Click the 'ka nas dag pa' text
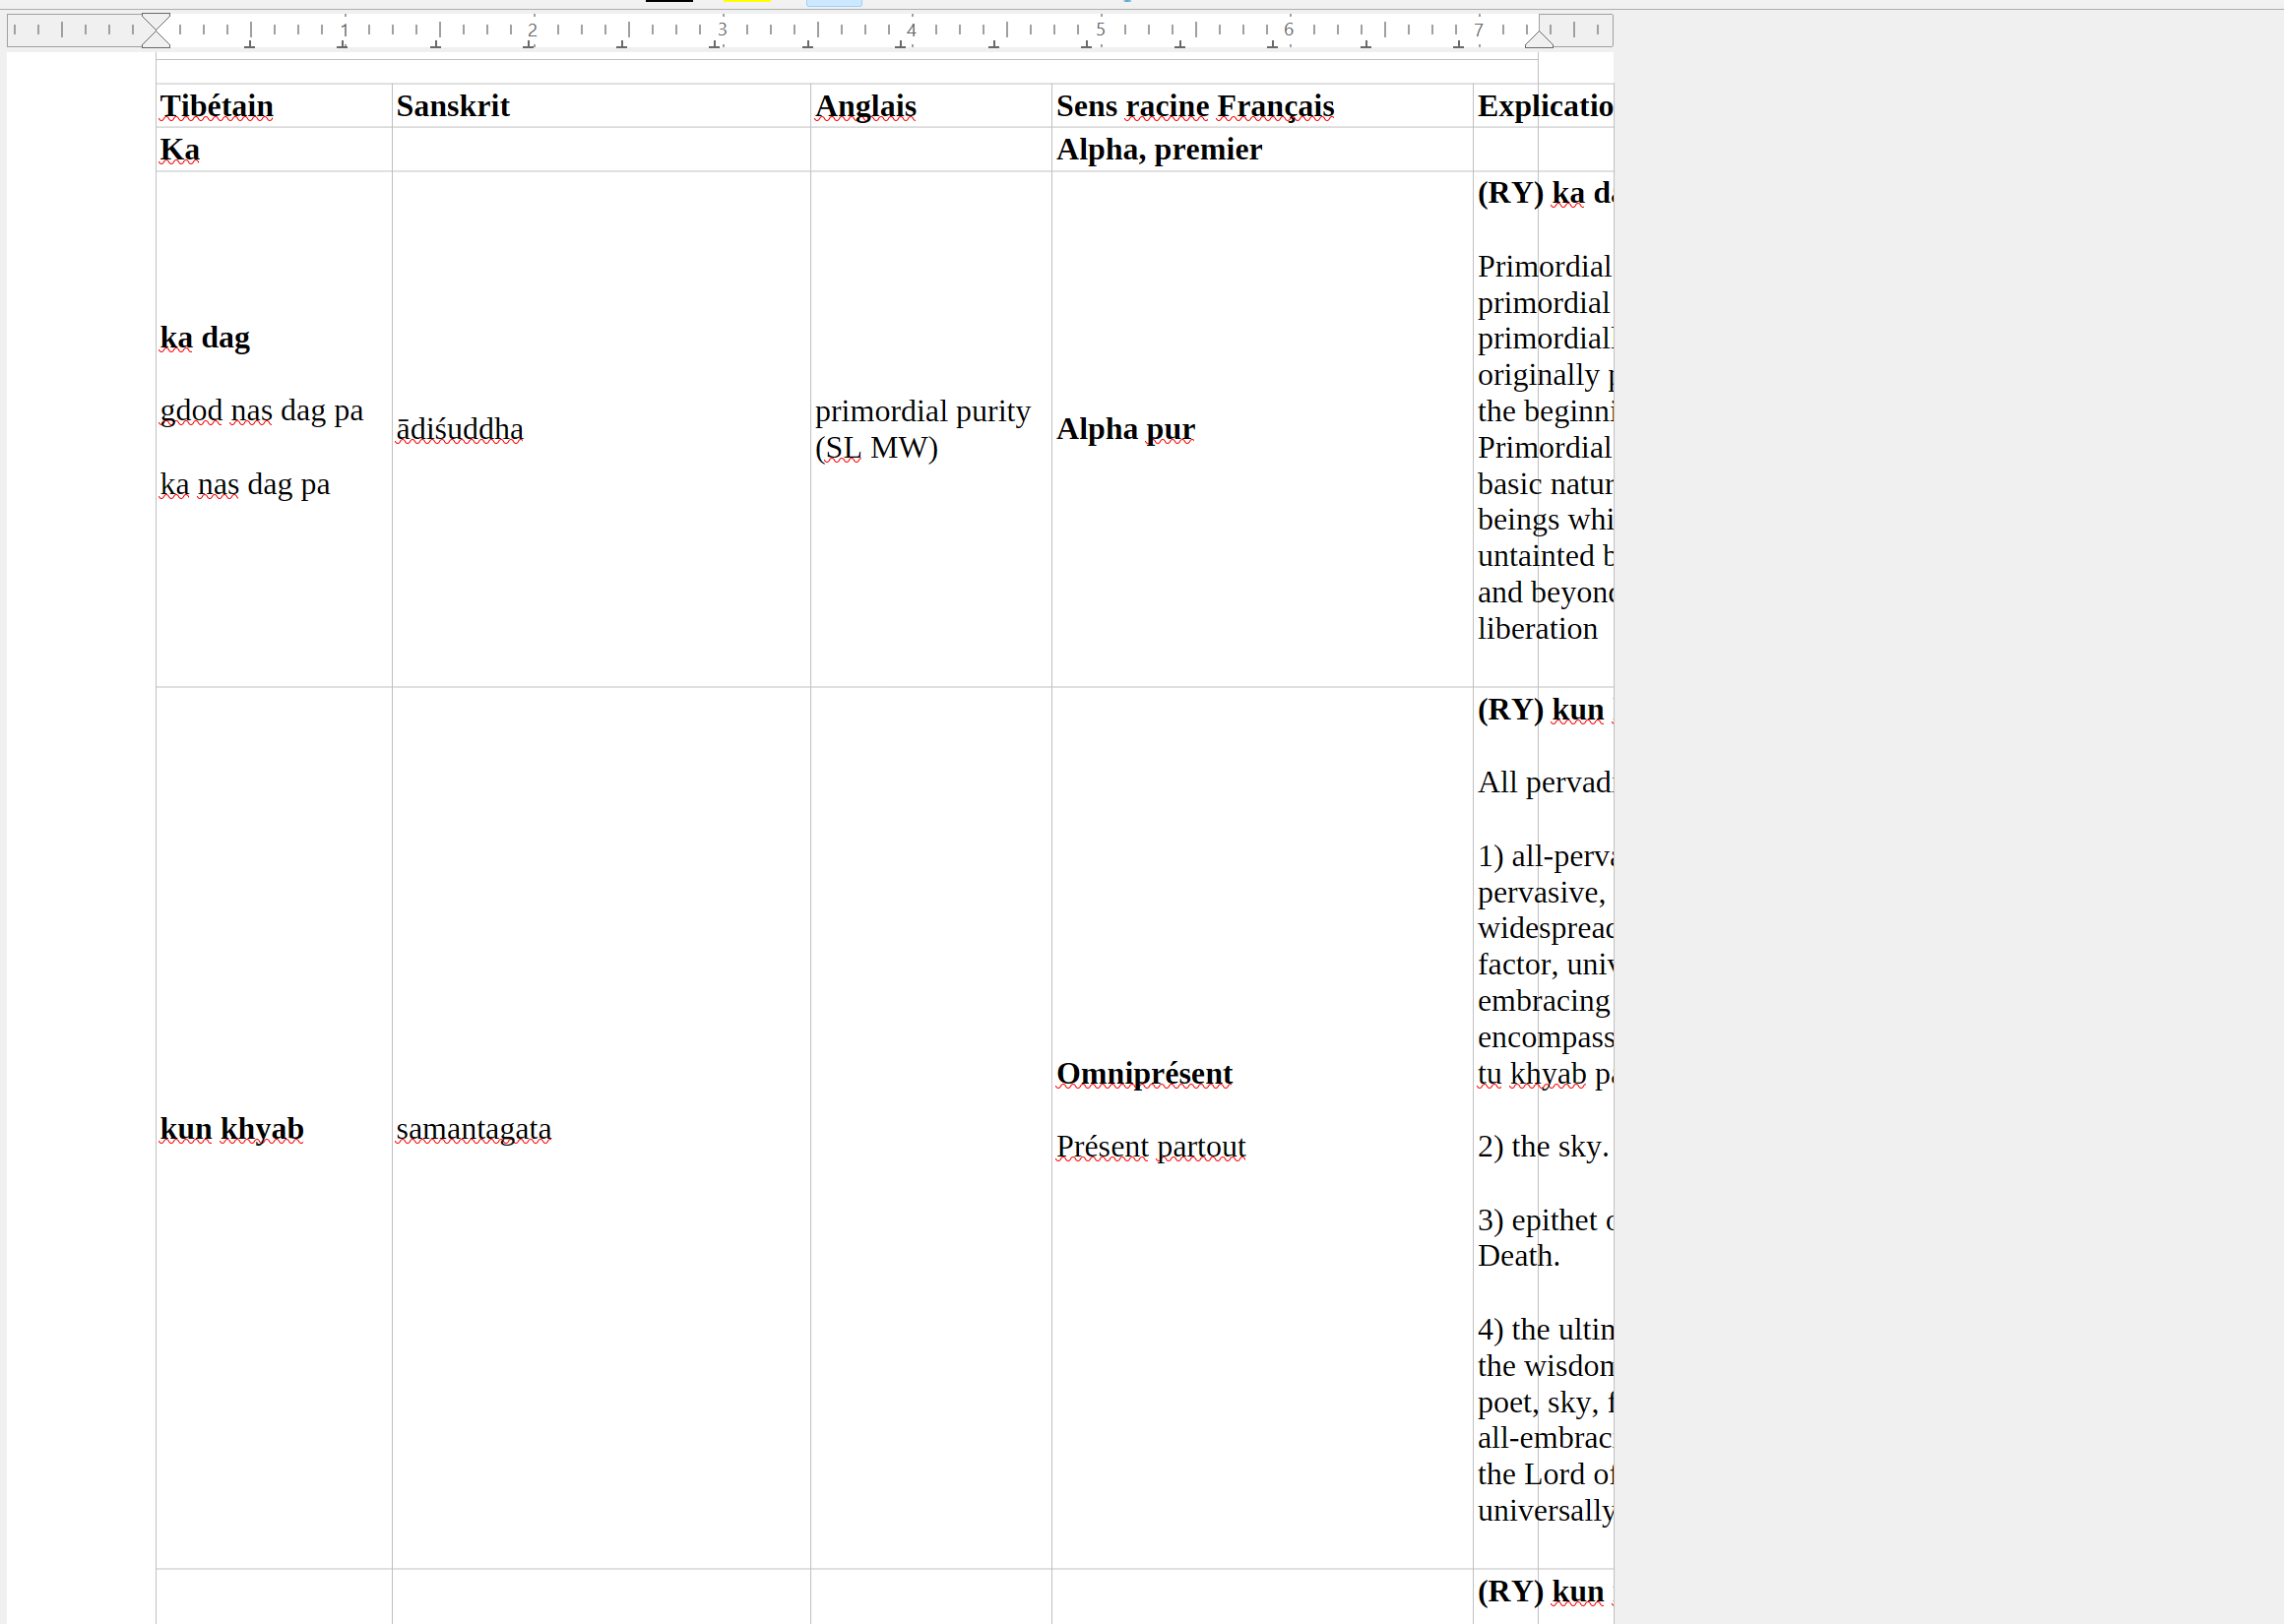This screenshot has height=1624, width=2284. tap(245, 485)
